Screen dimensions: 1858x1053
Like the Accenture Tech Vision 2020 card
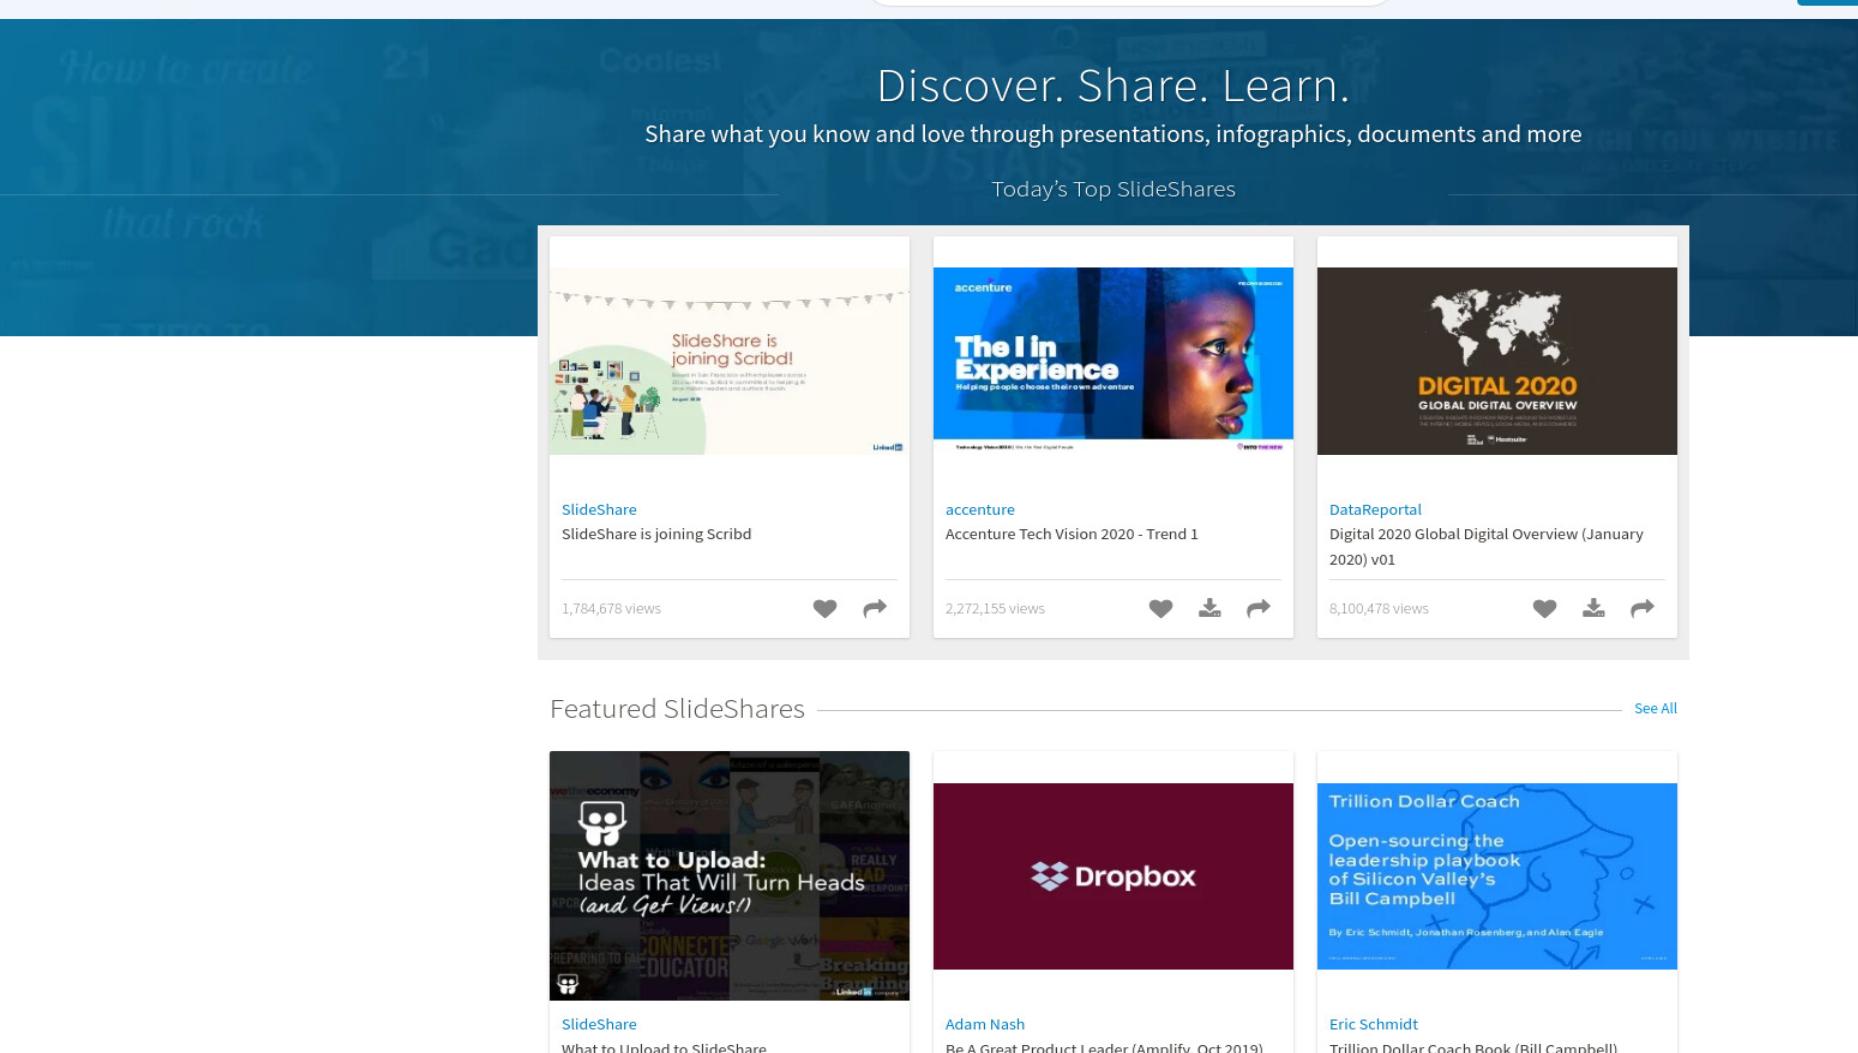[1160, 608]
